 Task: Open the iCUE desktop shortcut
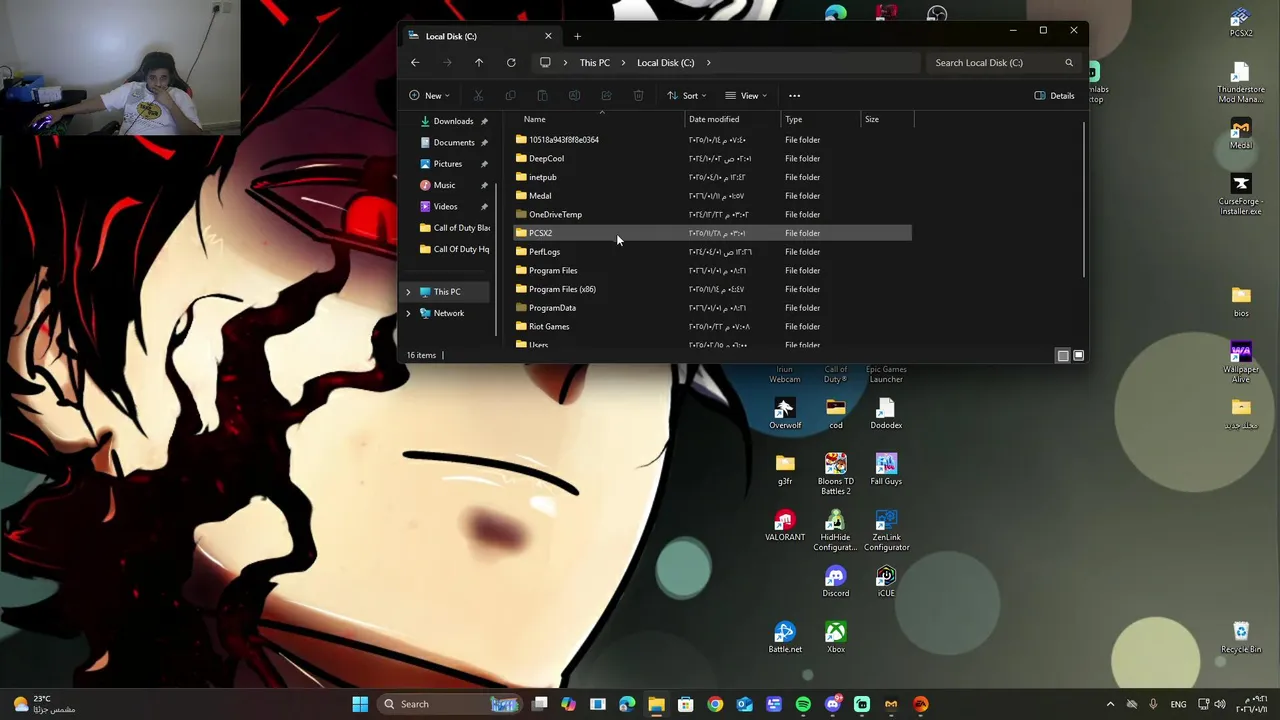pos(886,582)
